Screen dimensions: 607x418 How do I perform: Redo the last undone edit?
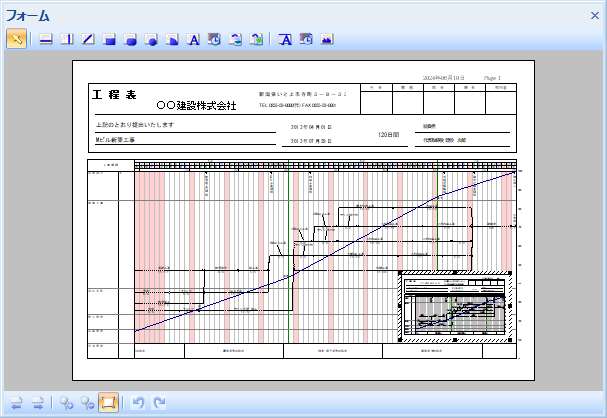(x=159, y=403)
